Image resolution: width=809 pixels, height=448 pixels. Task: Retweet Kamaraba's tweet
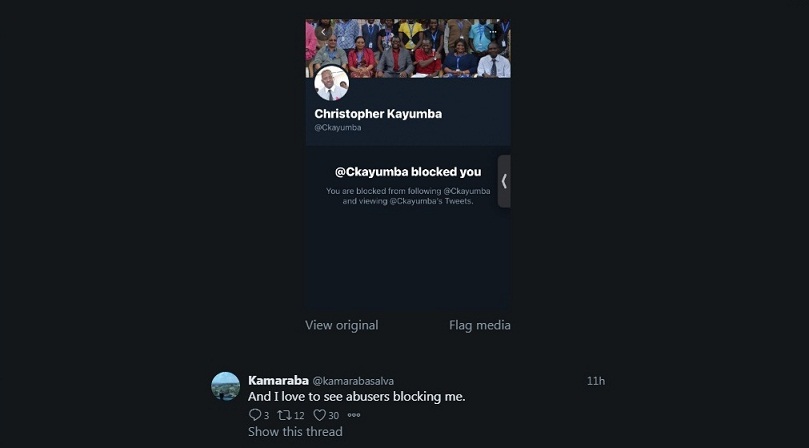click(x=284, y=415)
